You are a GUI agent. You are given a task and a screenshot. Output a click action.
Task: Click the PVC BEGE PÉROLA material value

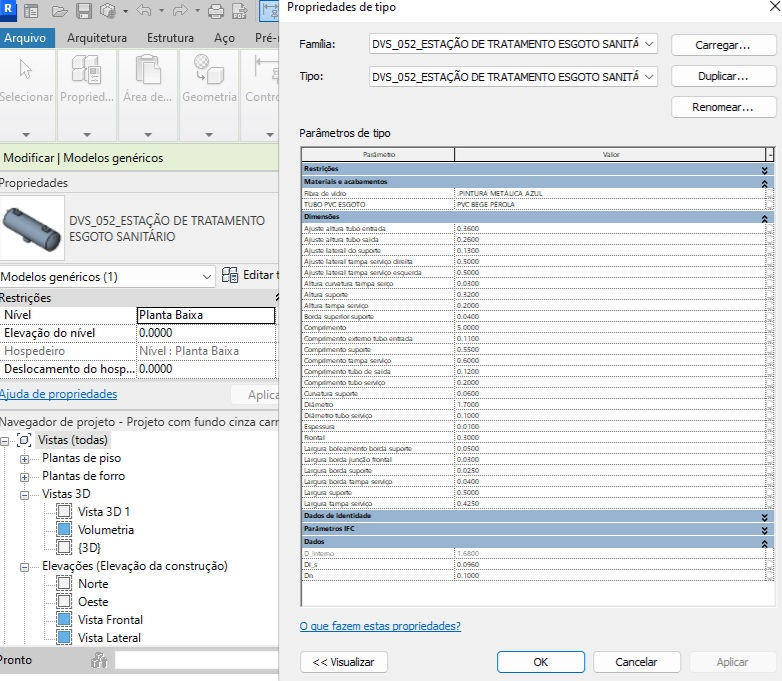610,205
